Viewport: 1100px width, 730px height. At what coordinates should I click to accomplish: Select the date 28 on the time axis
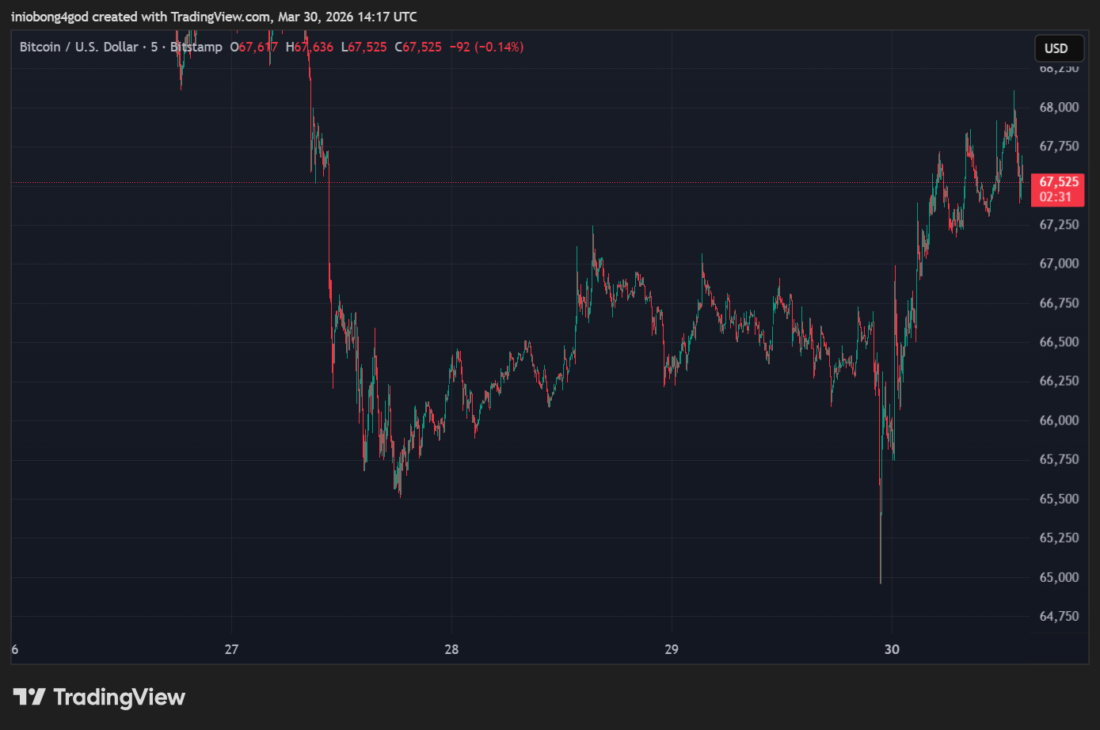(x=452, y=649)
